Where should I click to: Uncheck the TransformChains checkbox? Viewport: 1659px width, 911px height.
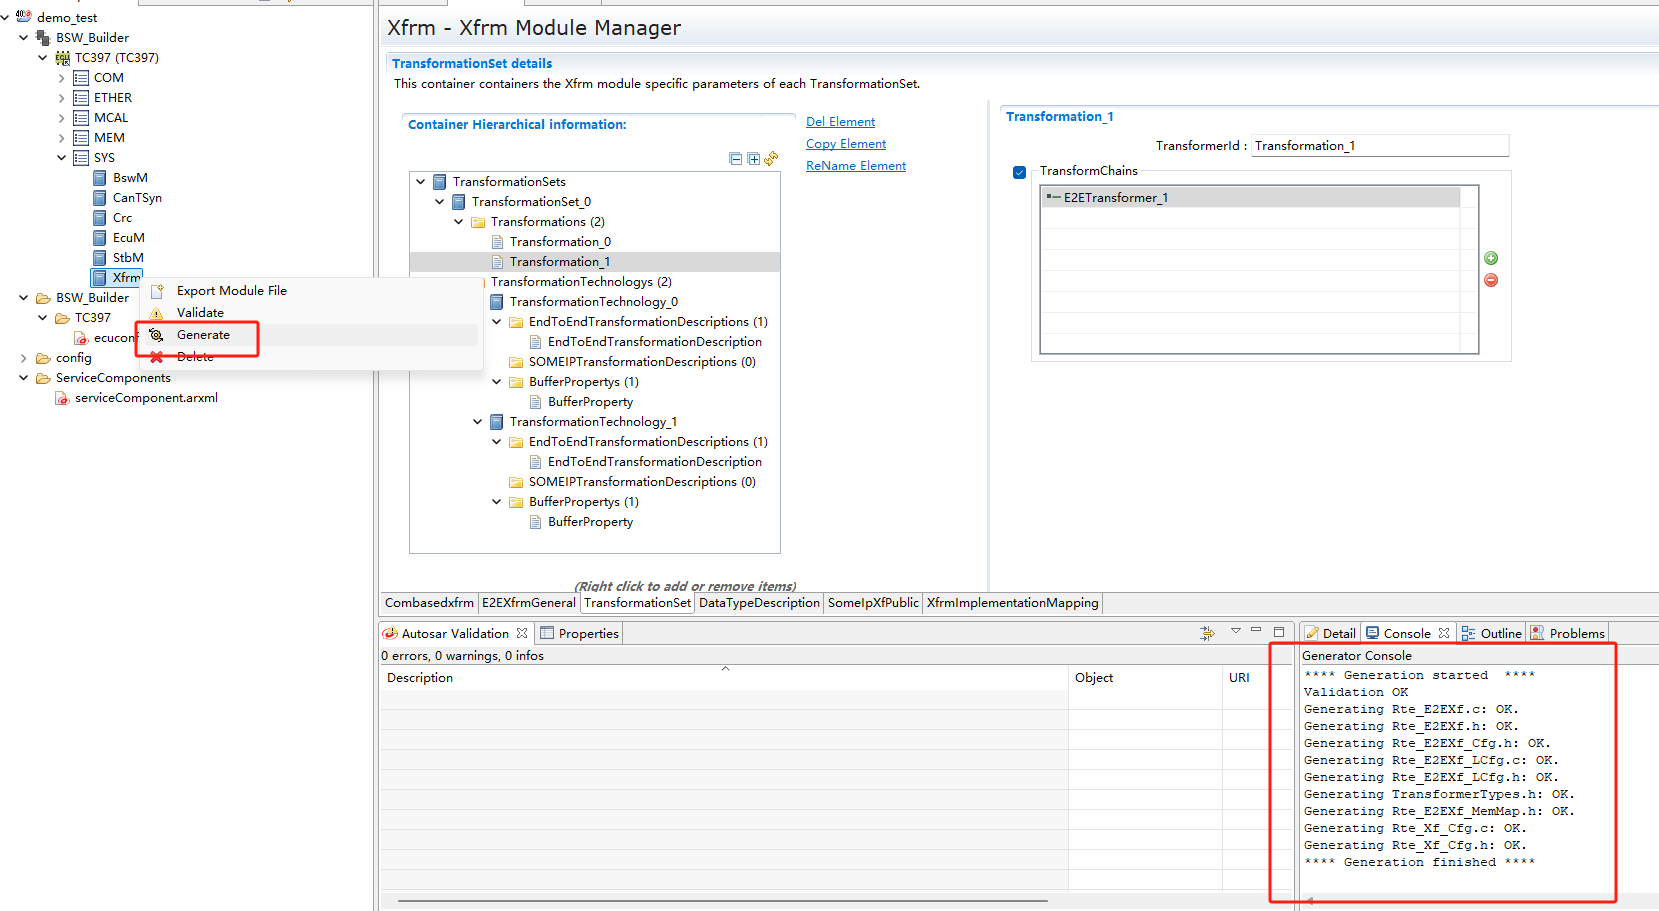(x=1019, y=172)
